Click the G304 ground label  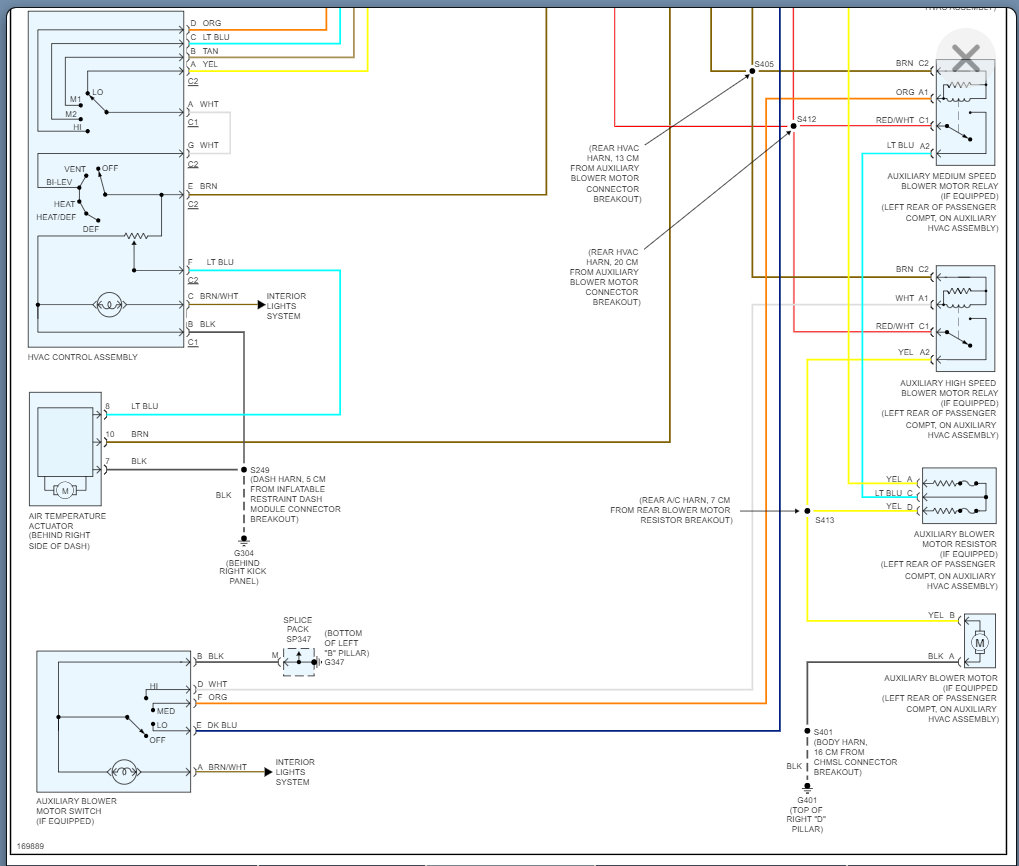[x=244, y=554]
